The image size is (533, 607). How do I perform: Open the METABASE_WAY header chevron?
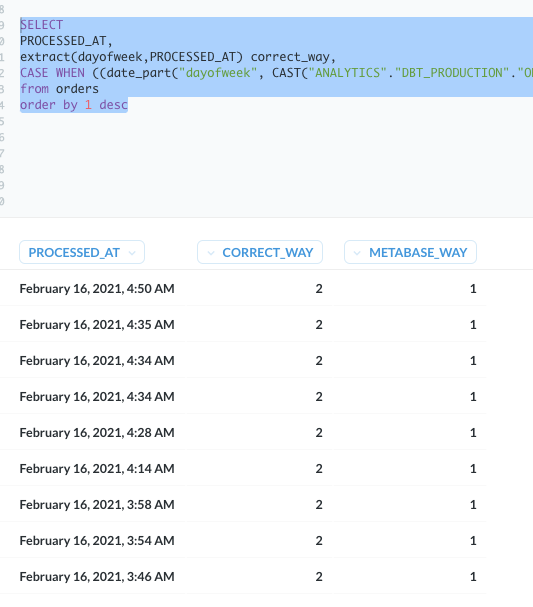click(x=357, y=253)
